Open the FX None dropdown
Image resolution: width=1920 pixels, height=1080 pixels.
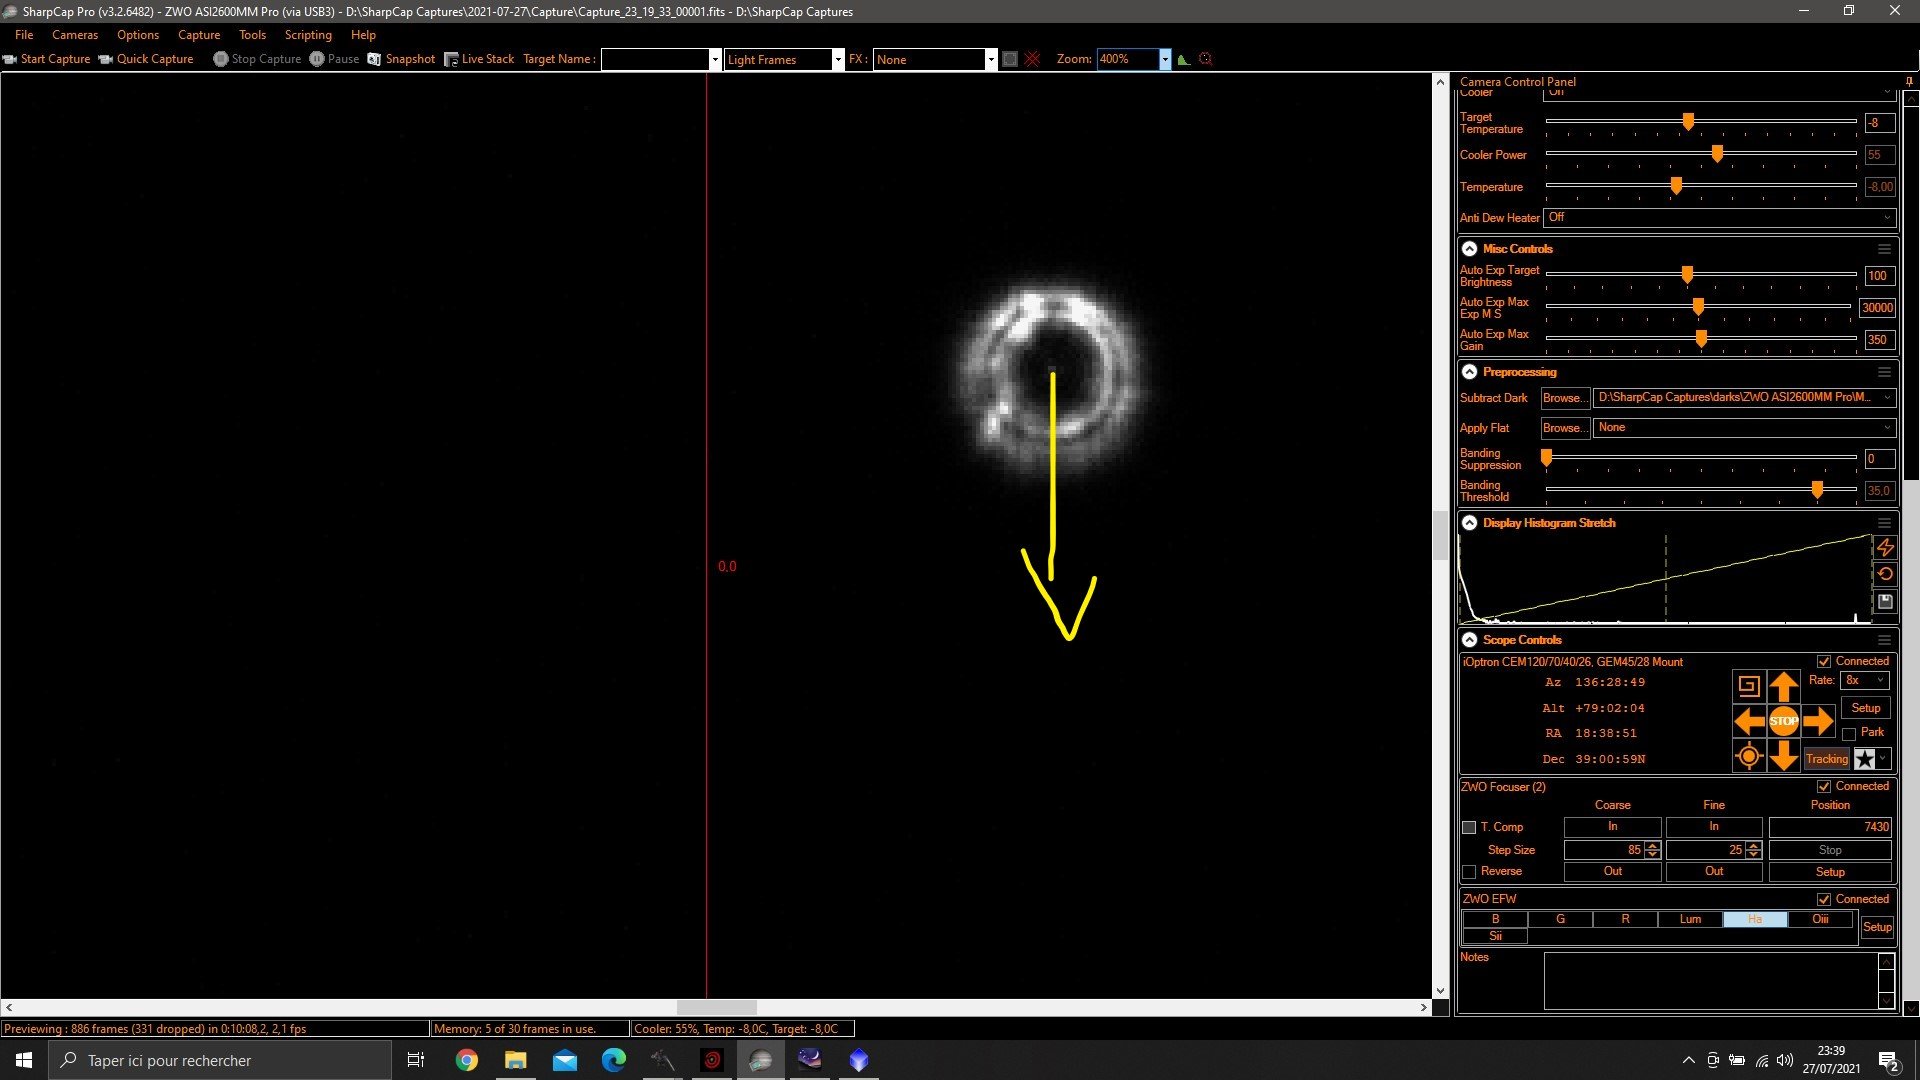[991, 60]
